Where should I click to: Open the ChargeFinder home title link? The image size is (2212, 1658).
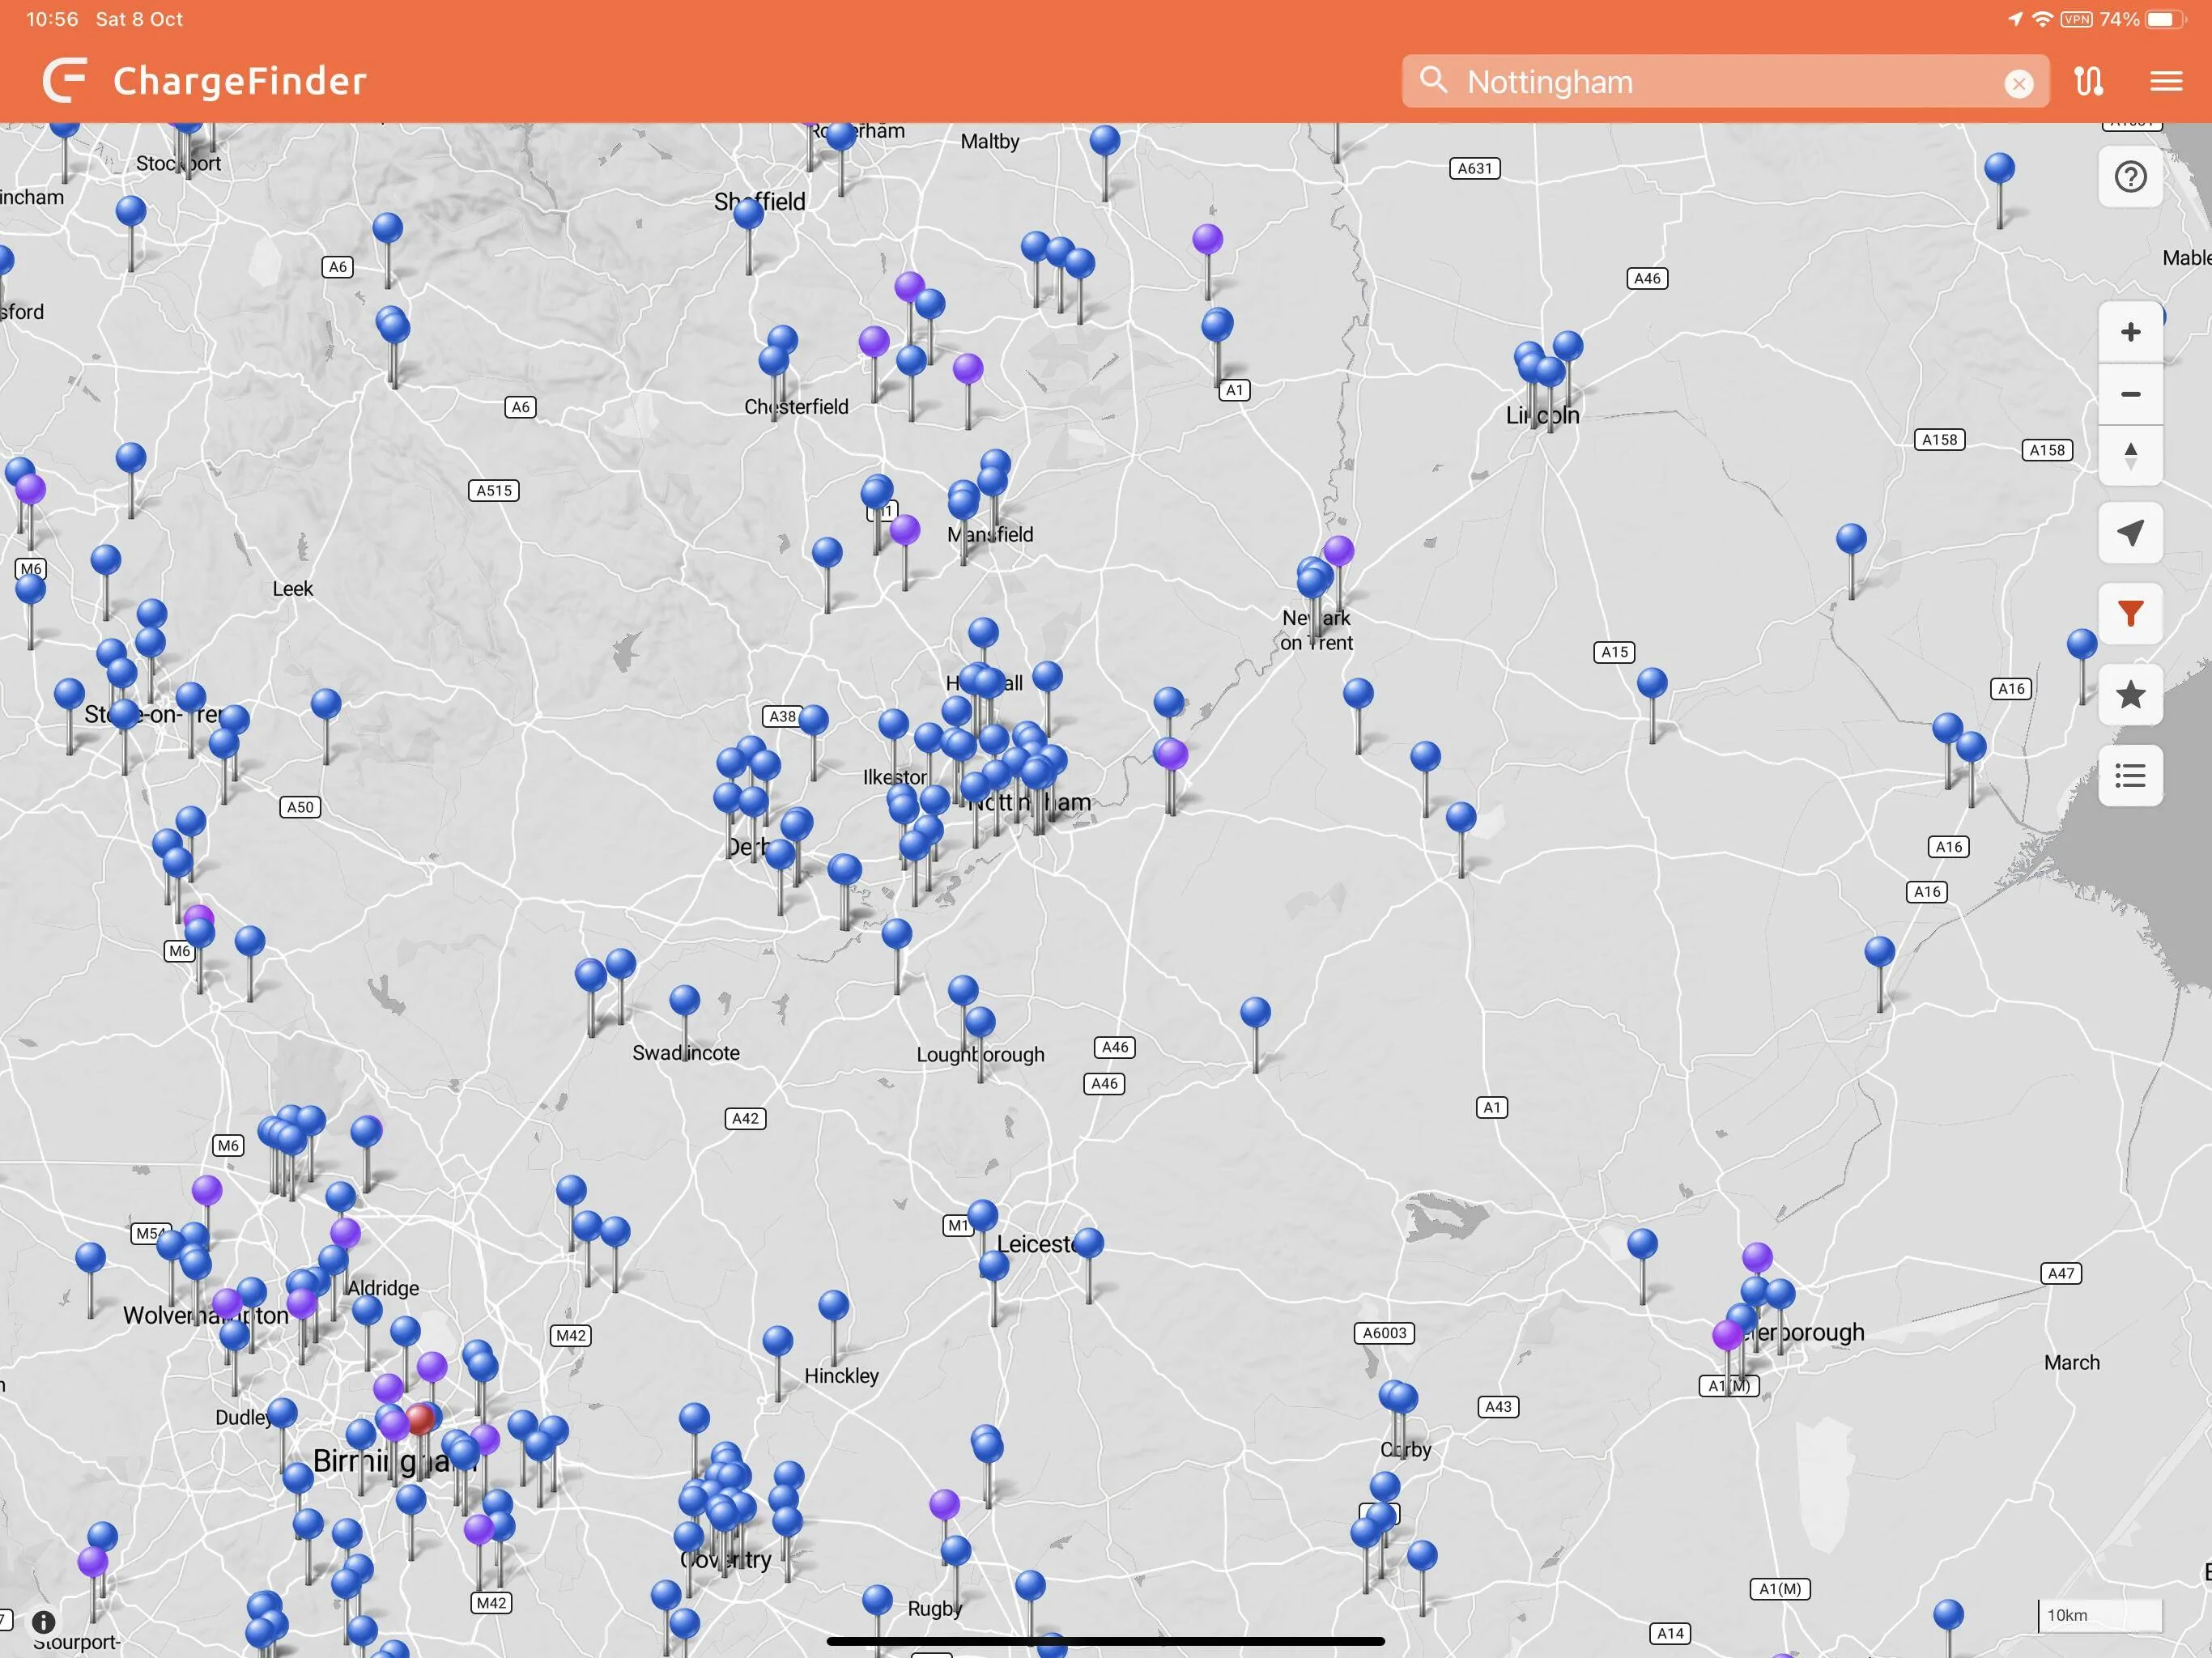[x=240, y=81]
